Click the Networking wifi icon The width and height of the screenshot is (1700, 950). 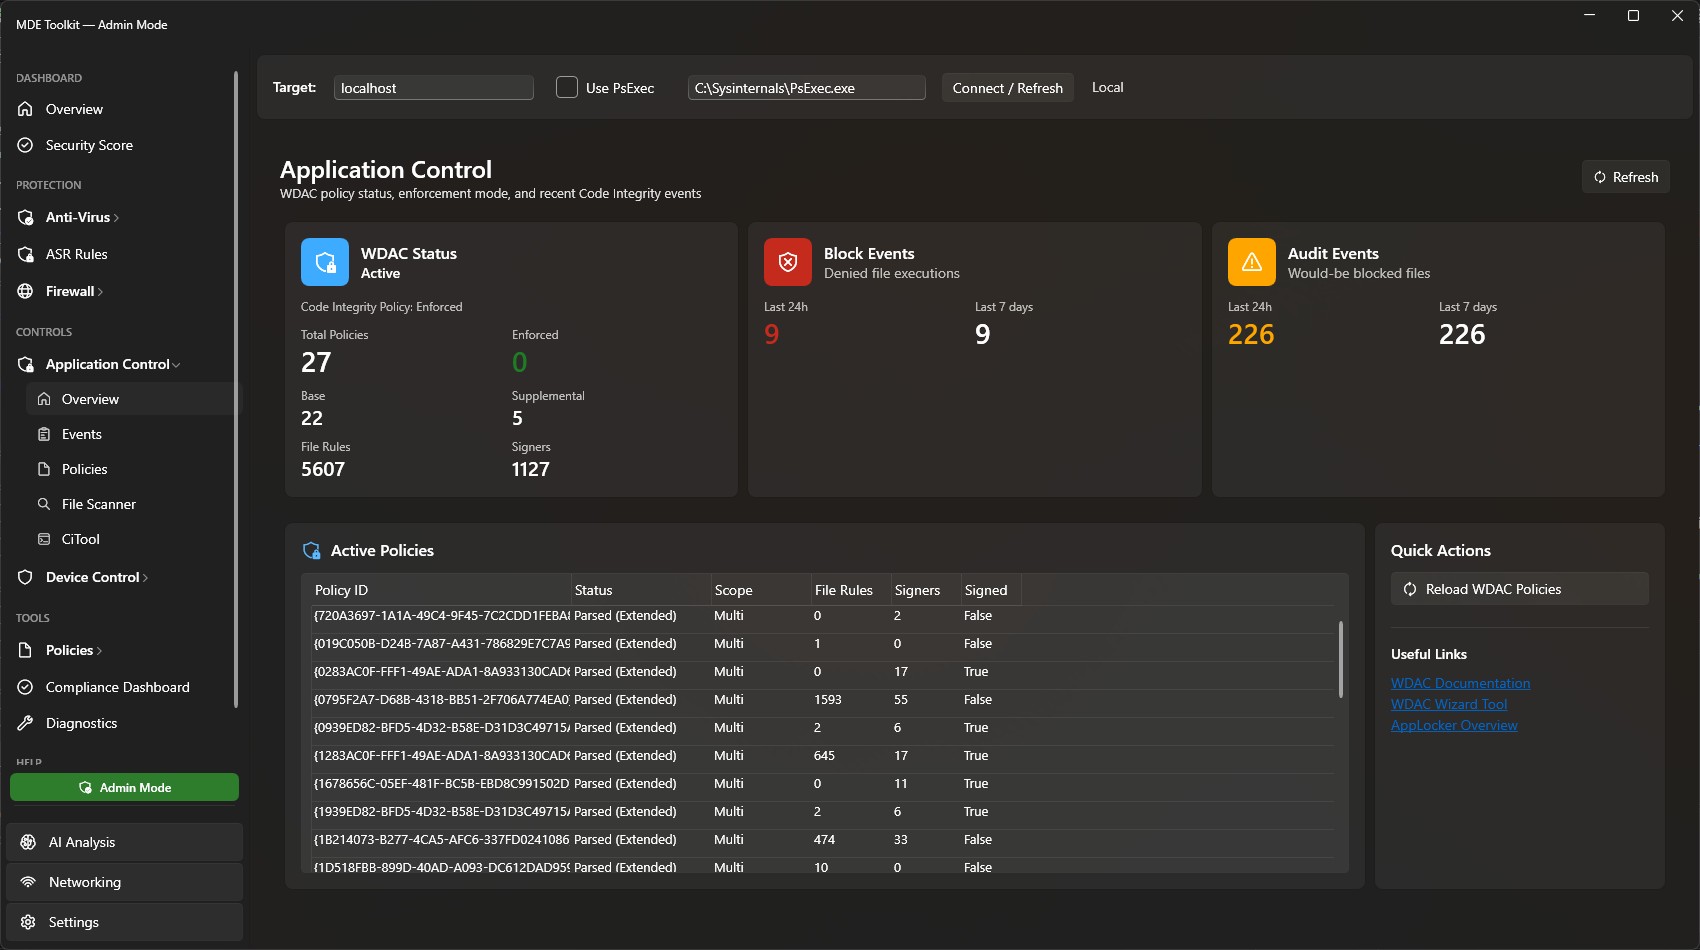[x=27, y=882]
